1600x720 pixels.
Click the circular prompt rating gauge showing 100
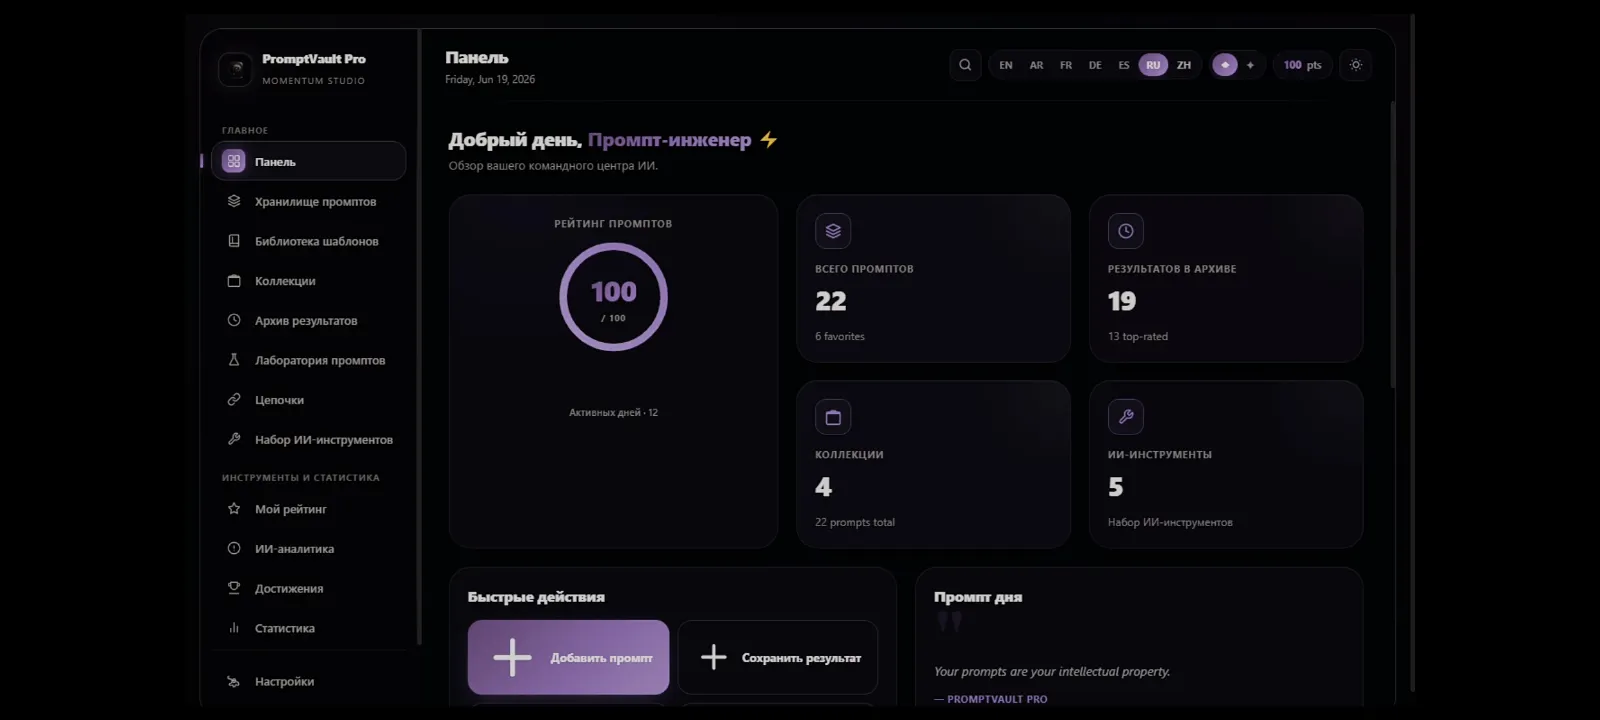point(613,297)
